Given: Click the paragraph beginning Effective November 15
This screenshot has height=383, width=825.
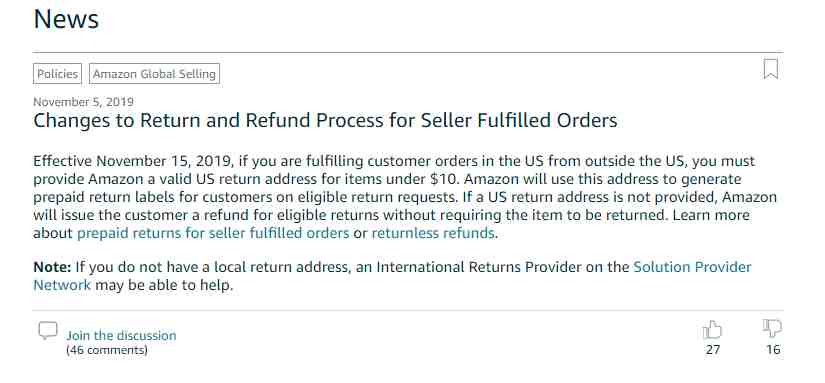Looking at the screenshot, I should pos(405,197).
